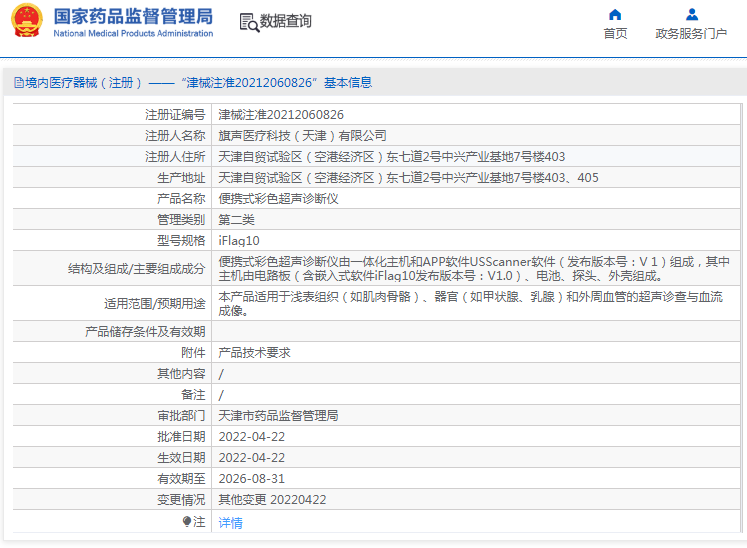747x548 pixels.
Task: Click the 批准日期 row label
Action: (x=182, y=436)
